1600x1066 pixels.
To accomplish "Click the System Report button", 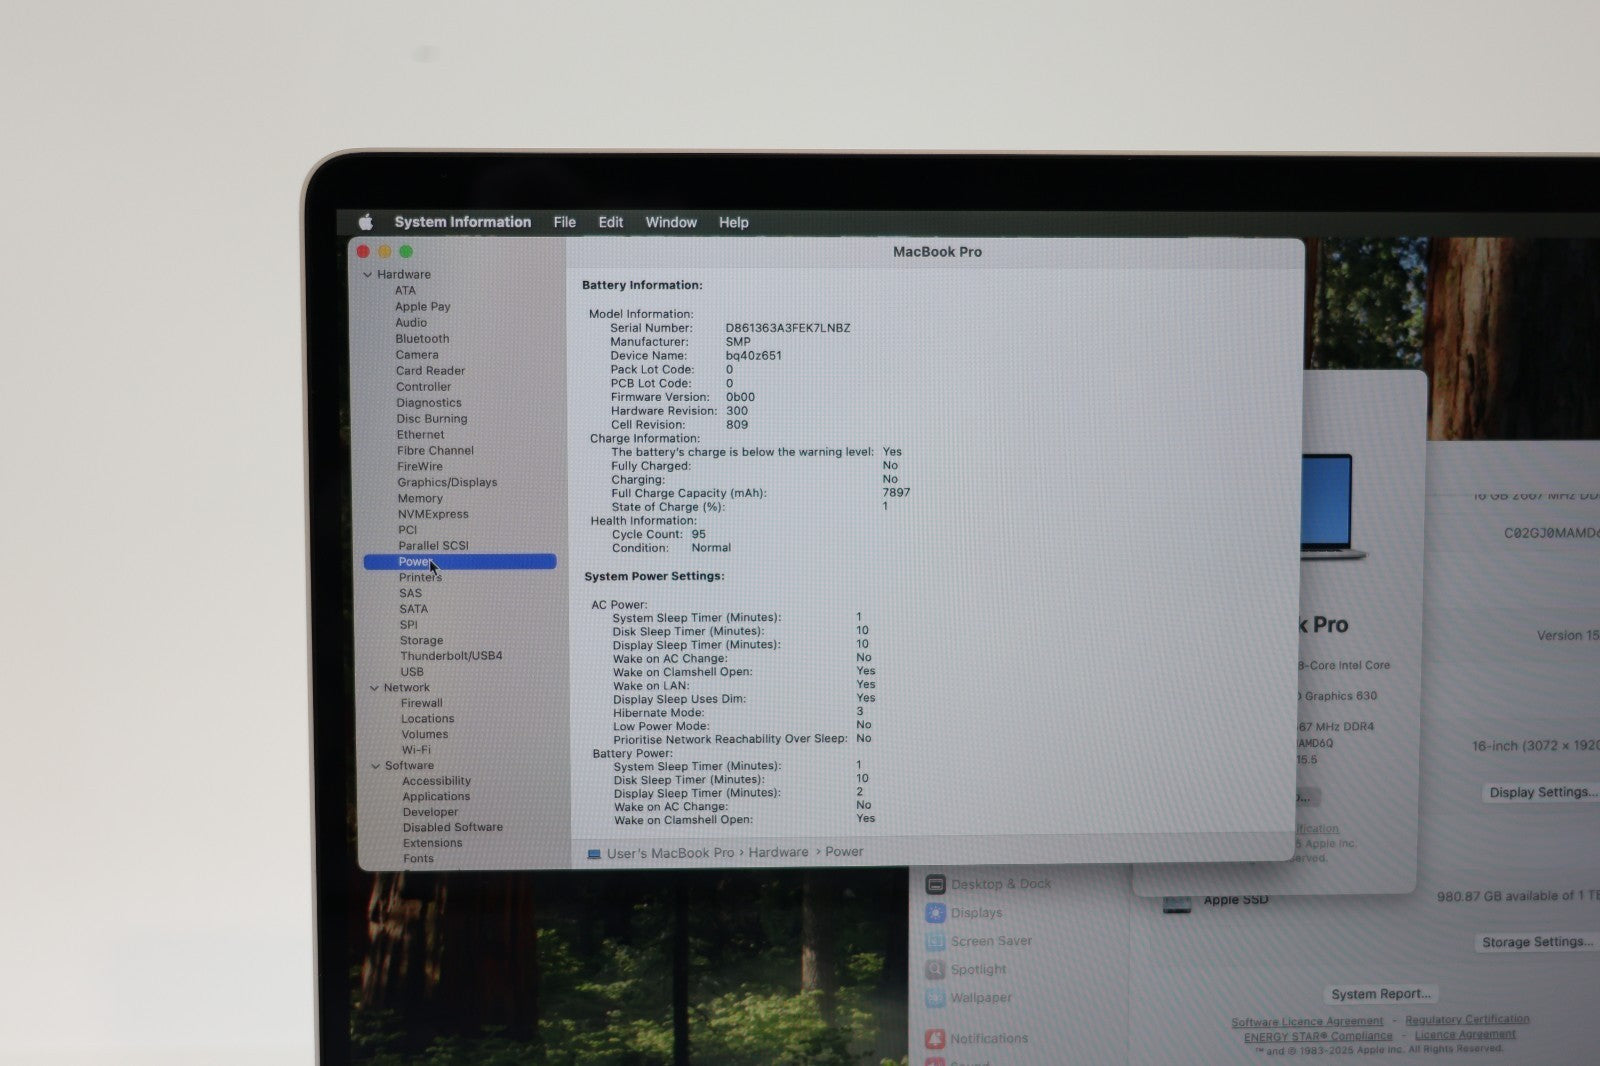I will [1381, 994].
